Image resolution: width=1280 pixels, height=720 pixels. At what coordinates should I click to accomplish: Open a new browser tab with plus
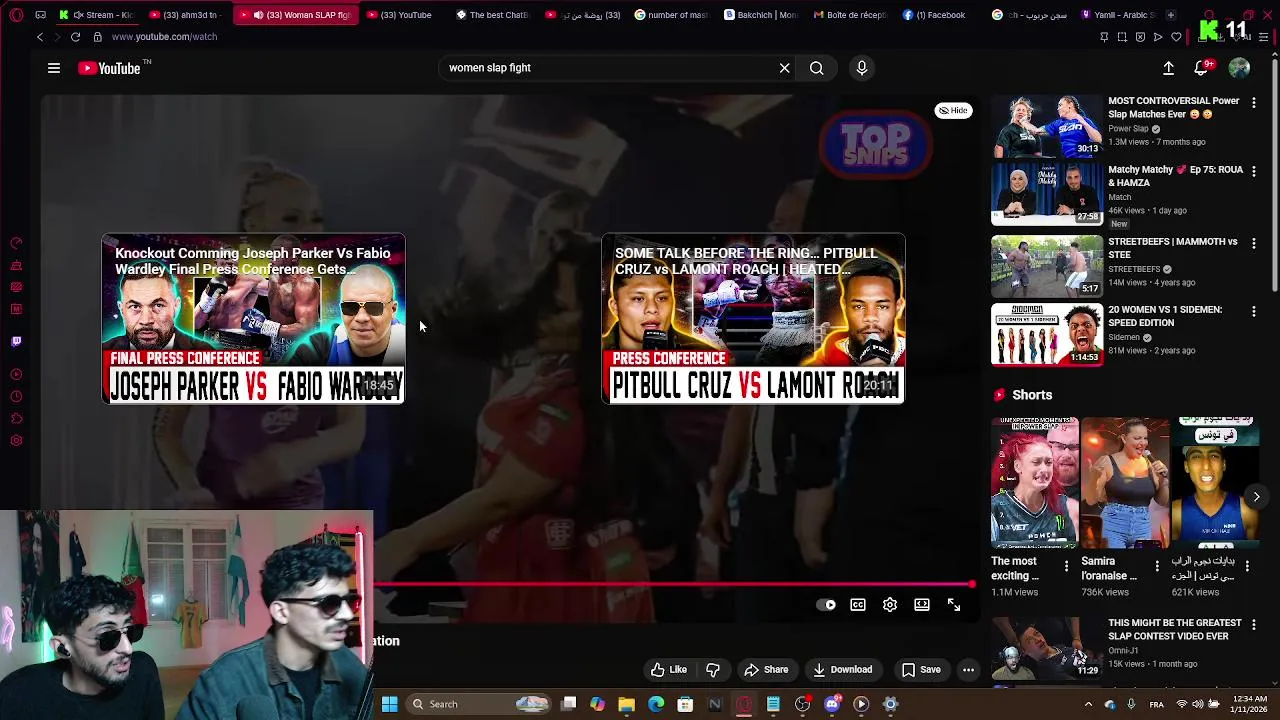click(x=1171, y=15)
